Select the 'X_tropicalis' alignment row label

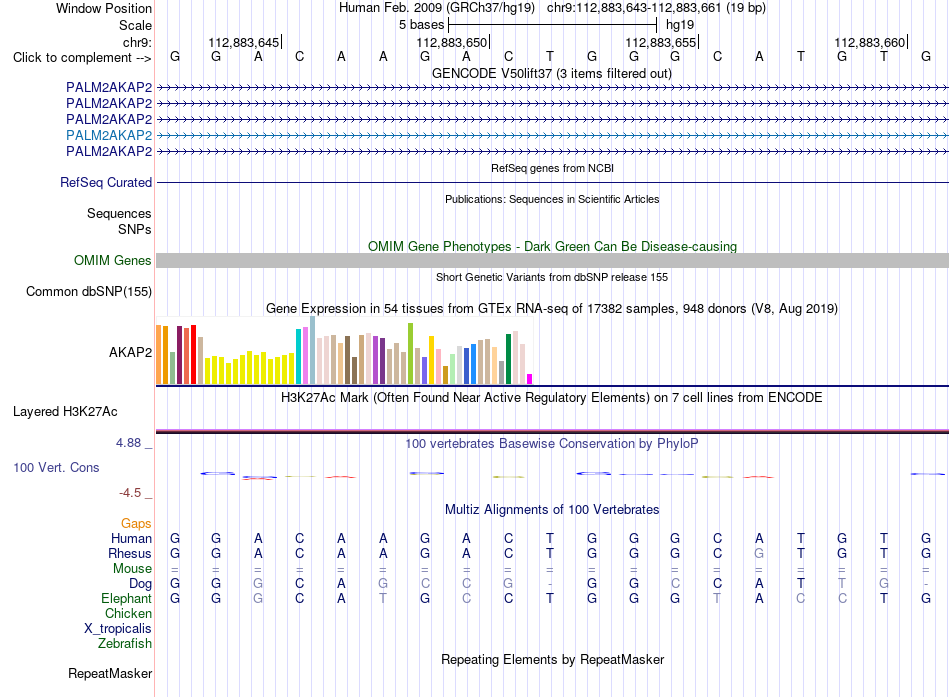pyautogui.click(x=118, y=629)
